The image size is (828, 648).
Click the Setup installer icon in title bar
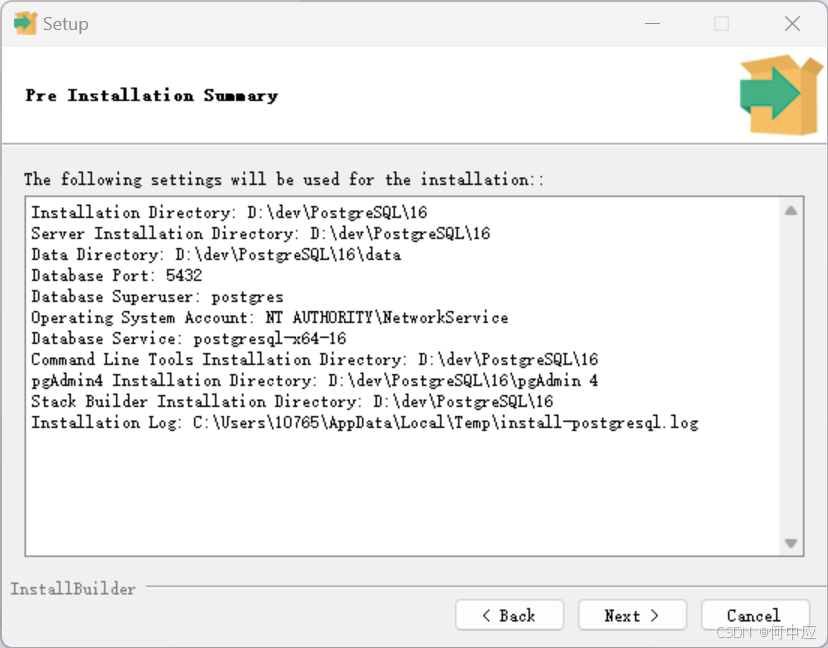click(25, 23)
